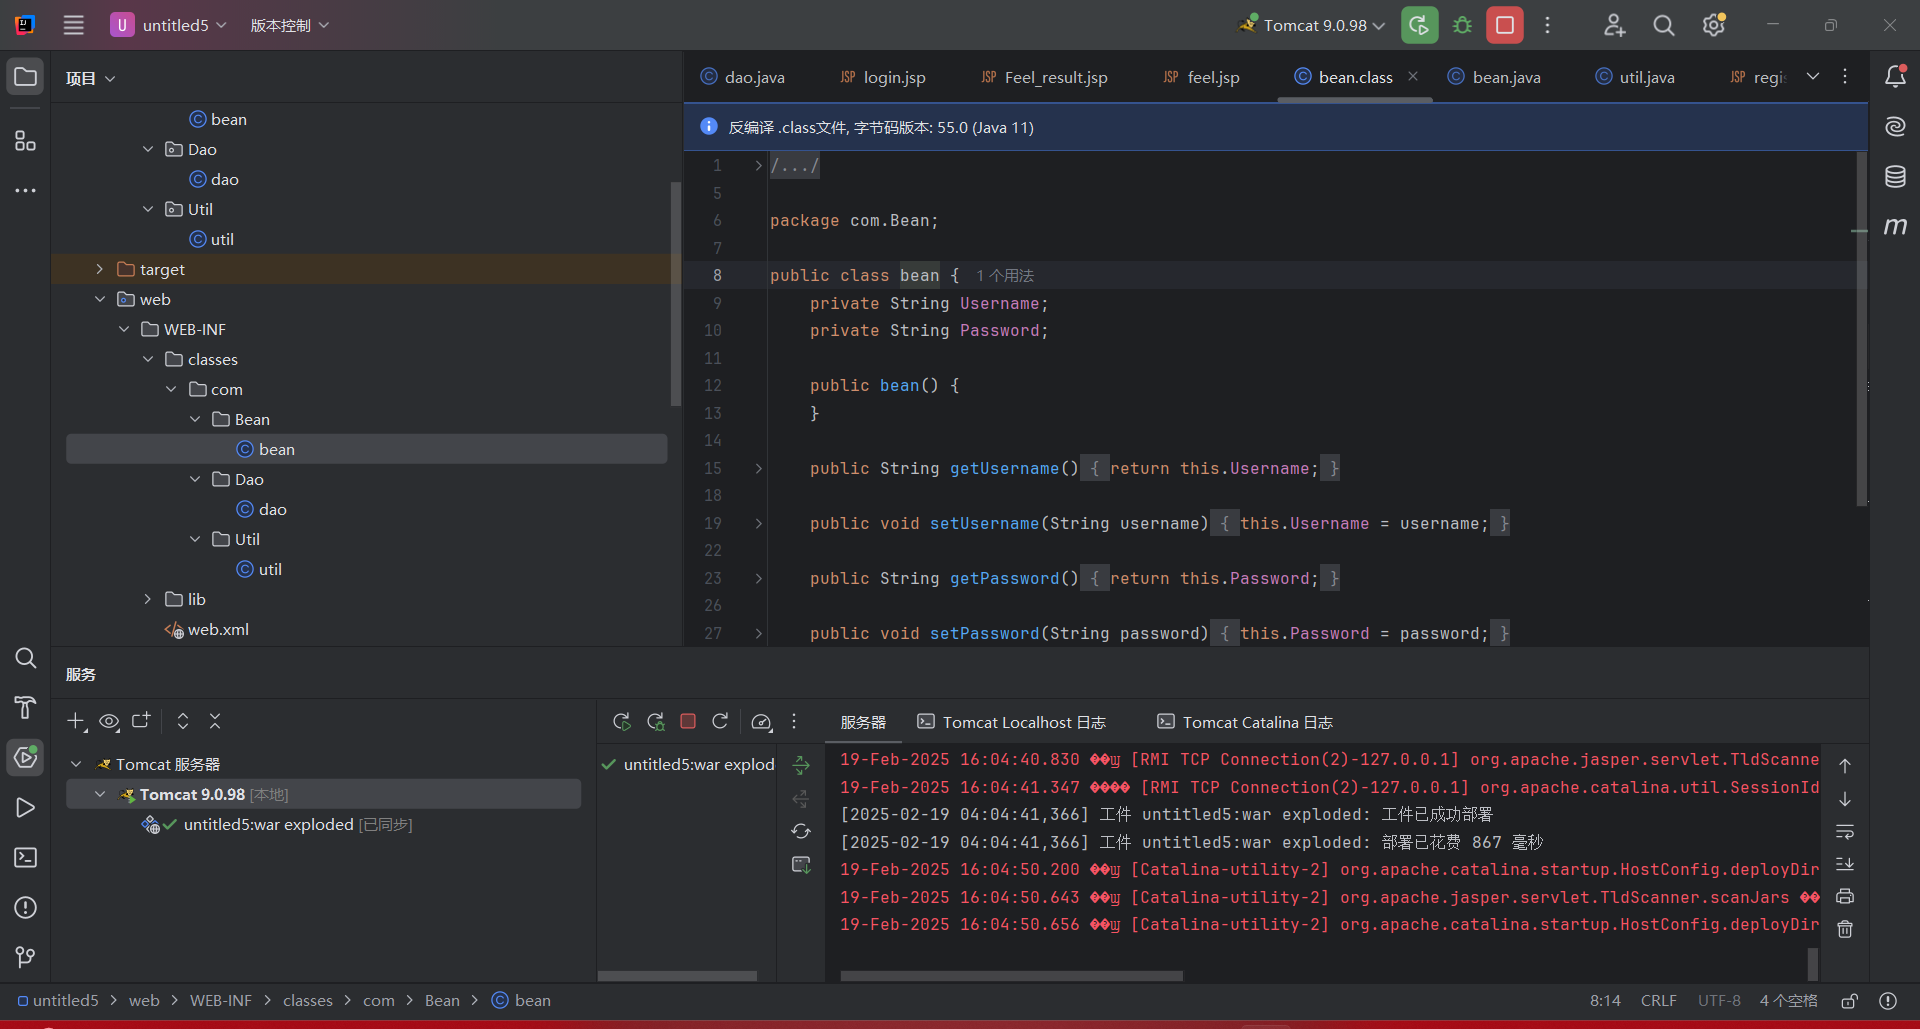Toggle the services view eye options

[109, 721]
